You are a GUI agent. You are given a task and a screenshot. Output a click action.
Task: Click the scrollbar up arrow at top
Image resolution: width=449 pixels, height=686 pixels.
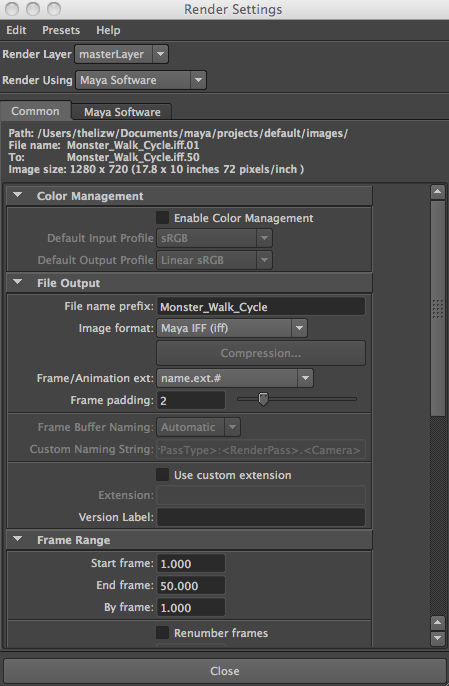[x=438, y=192]
